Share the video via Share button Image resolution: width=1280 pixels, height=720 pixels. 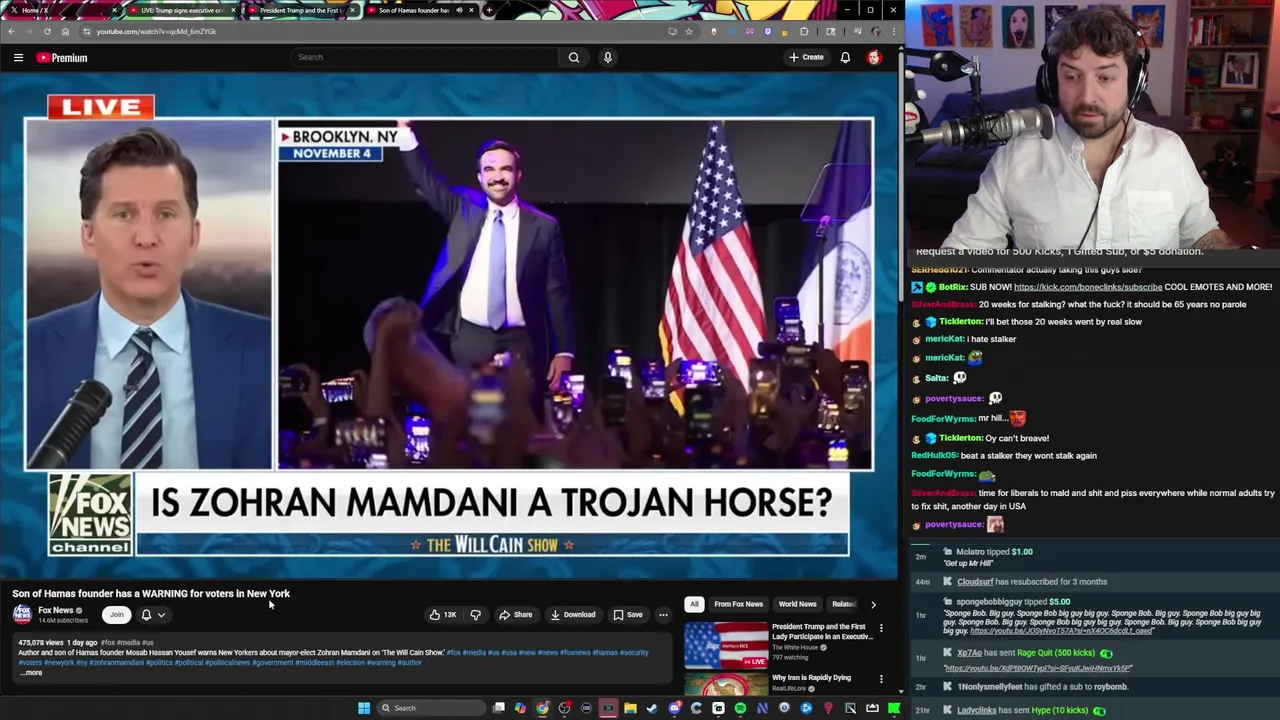[x=516, y=615]
